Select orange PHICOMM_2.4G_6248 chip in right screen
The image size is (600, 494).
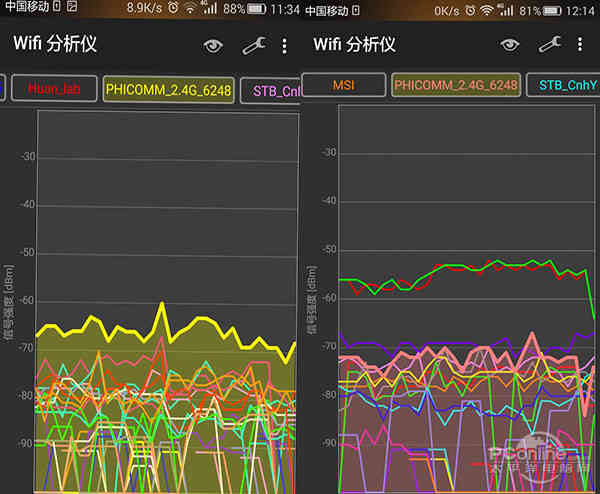[456, 85]
